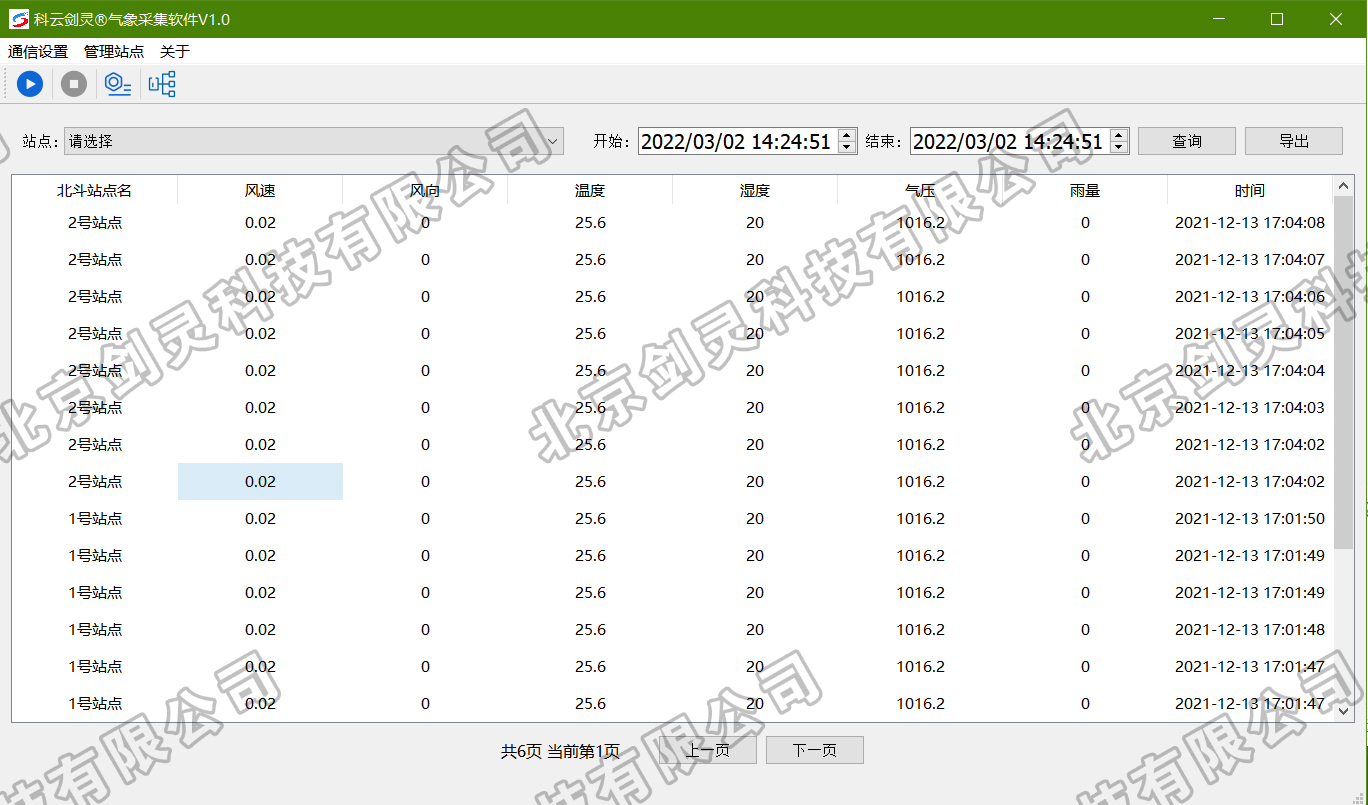Increase the 开始 time with up arrow
Screen dimensions: 1368x805
pos(847,135)
